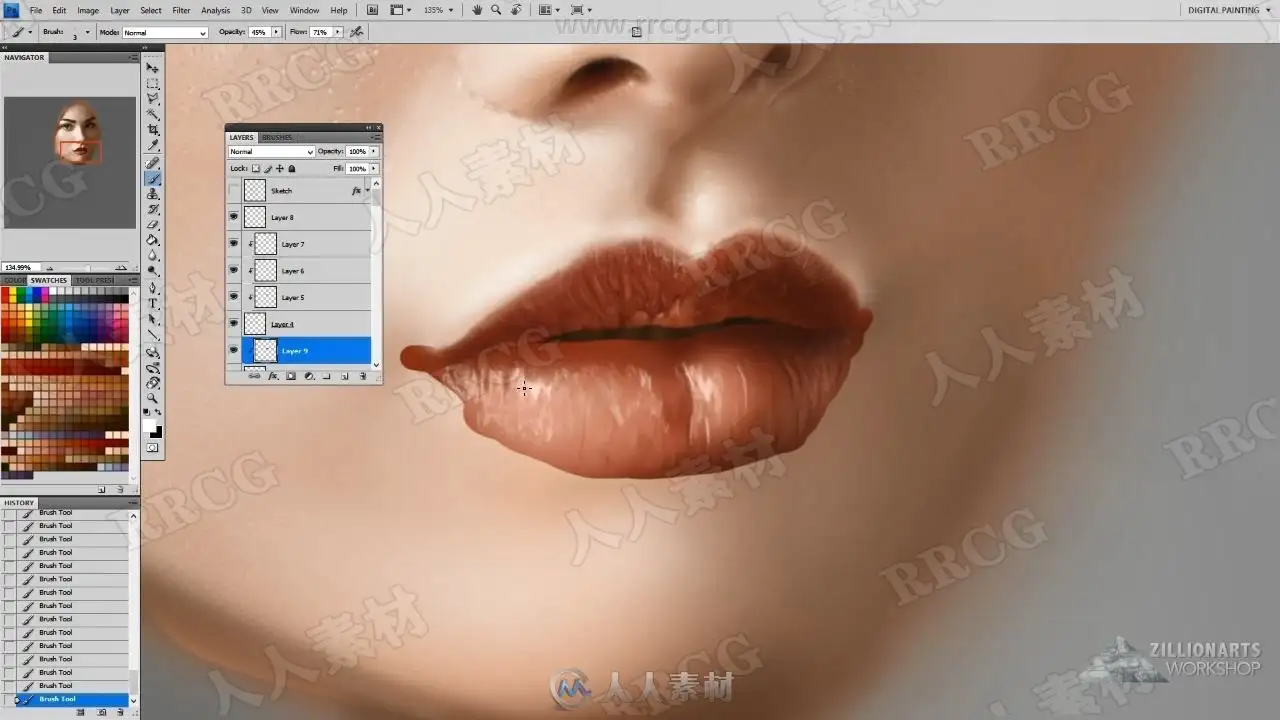The height and width of the screenshot is (720, 1280).
Task: Select the Pen tool
Action: [153, 288]
